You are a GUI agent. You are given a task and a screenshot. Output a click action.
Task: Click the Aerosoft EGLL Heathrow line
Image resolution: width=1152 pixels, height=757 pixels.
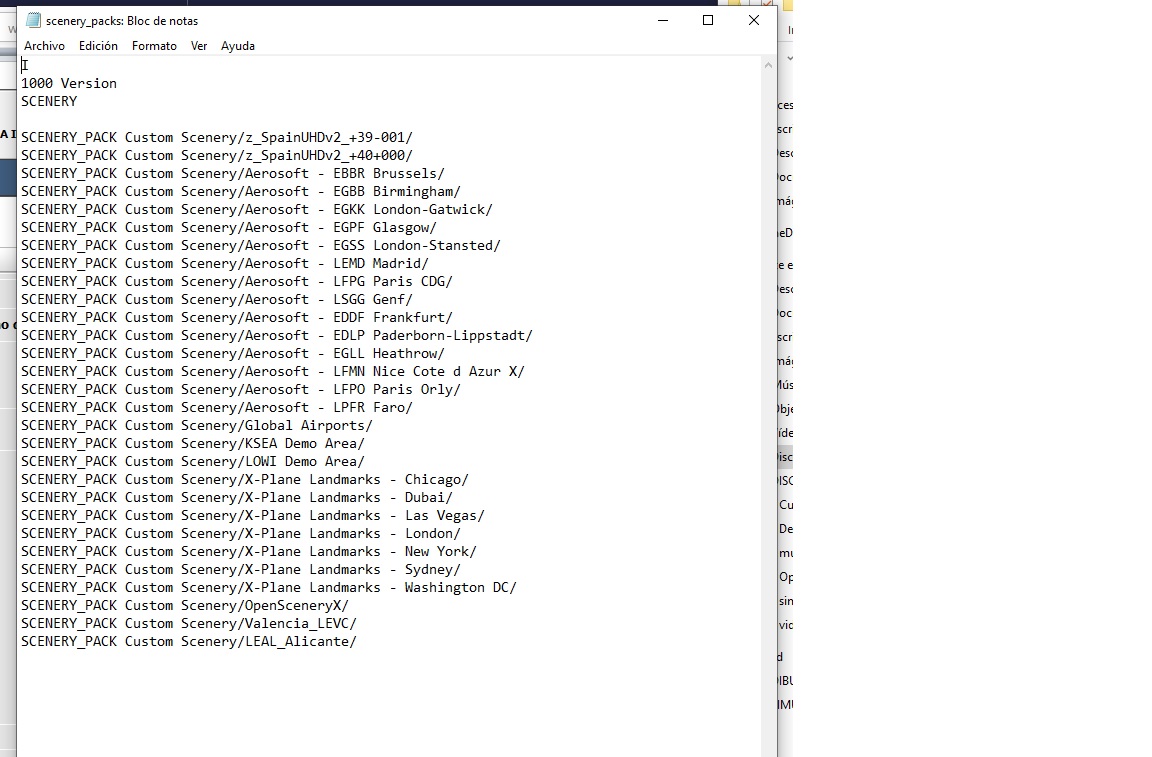pyautogui.click(x=233, y=354)
